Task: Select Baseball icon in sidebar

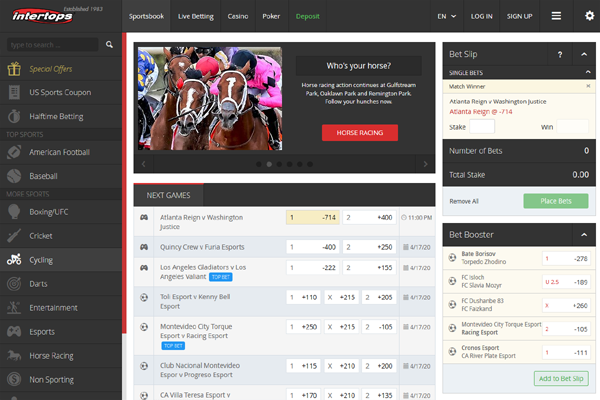Action: coord(14,176)
